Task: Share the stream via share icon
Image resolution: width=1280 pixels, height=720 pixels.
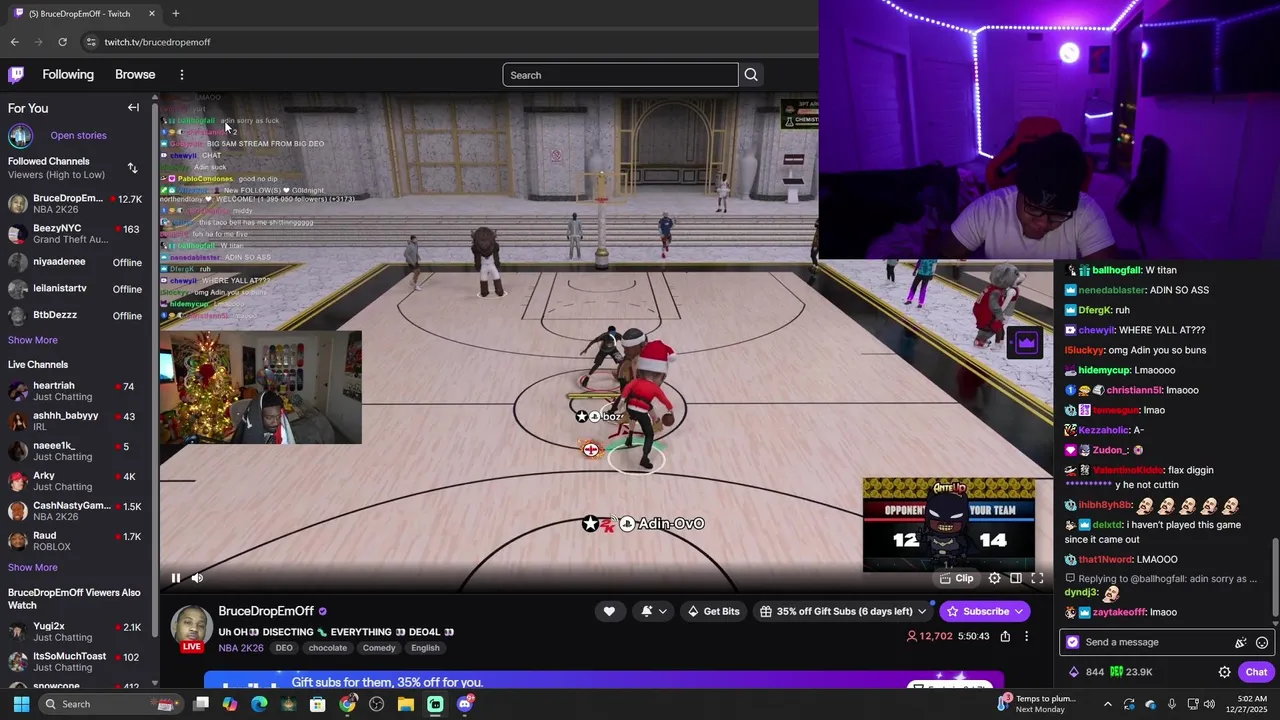Action: click(x=1005, y=636)
